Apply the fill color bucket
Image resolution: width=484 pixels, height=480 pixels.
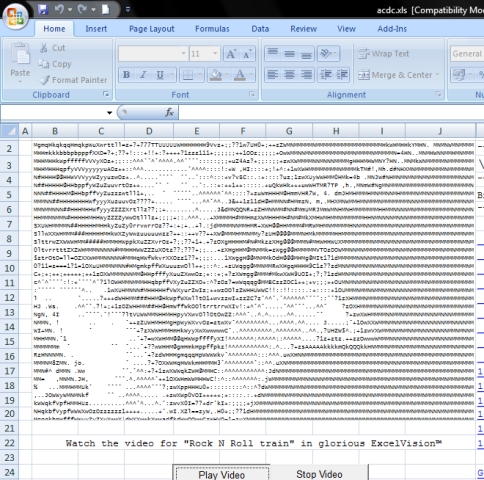(216, 75)
